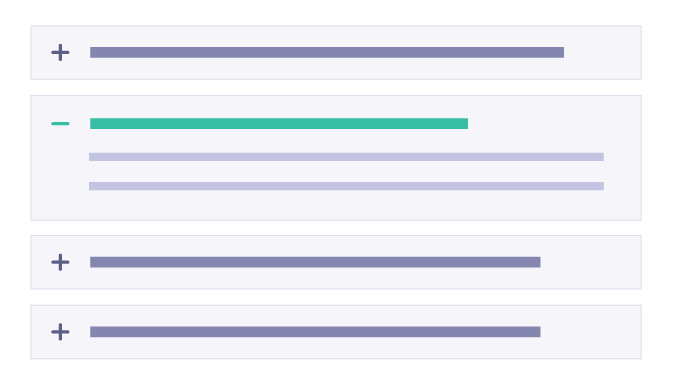This screenshot has width=675, height=380.
Task: Click empty space after the third row's heading bar
Action: tap(591, 262)
